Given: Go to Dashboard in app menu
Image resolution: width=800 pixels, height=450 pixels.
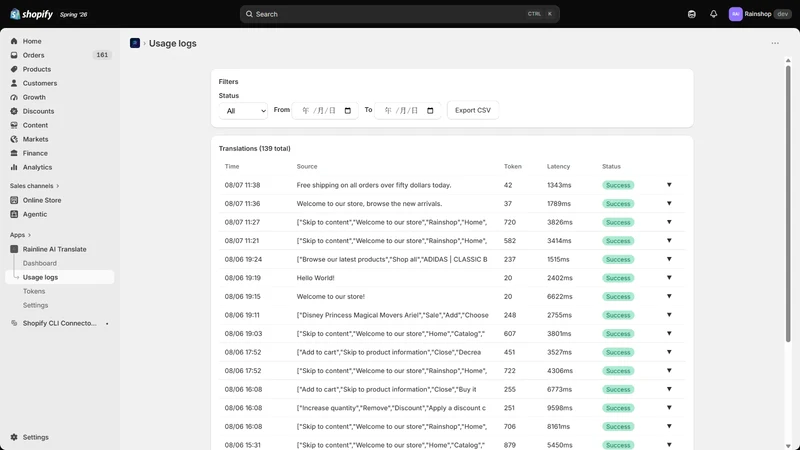Looking at the screenshot, I should pos(40,263).
